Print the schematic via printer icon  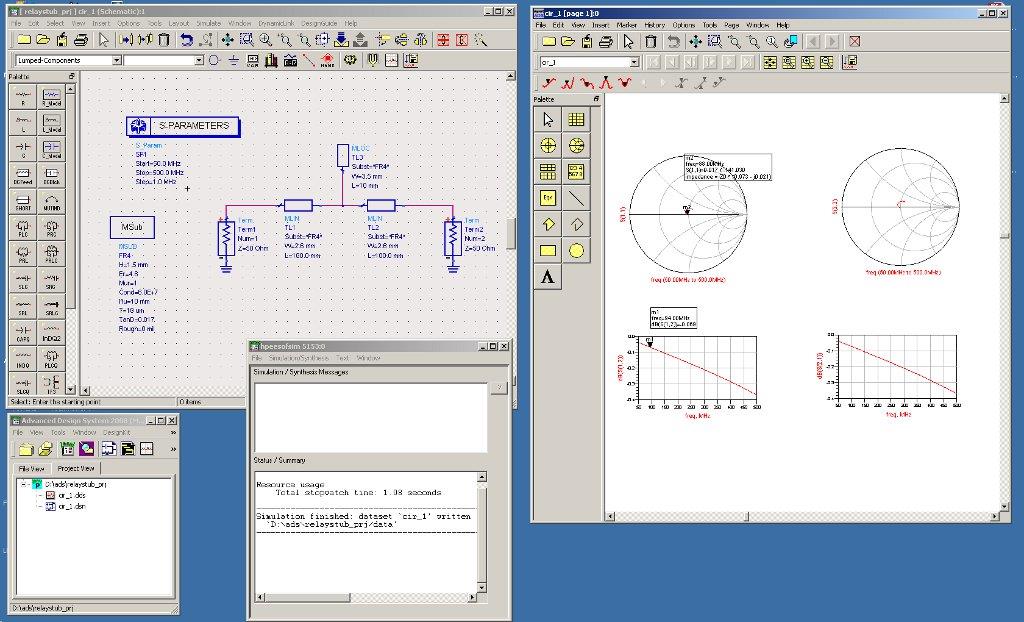pyautogui.click(x=81, y=40)
